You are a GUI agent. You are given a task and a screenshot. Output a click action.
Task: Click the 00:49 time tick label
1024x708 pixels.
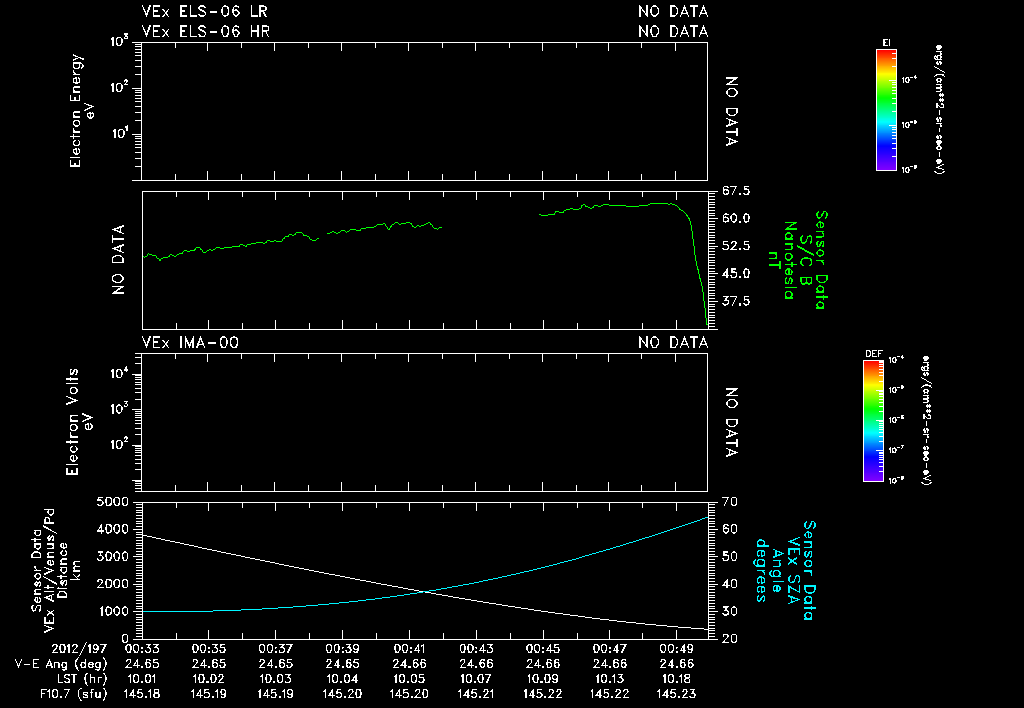[676, 649]
